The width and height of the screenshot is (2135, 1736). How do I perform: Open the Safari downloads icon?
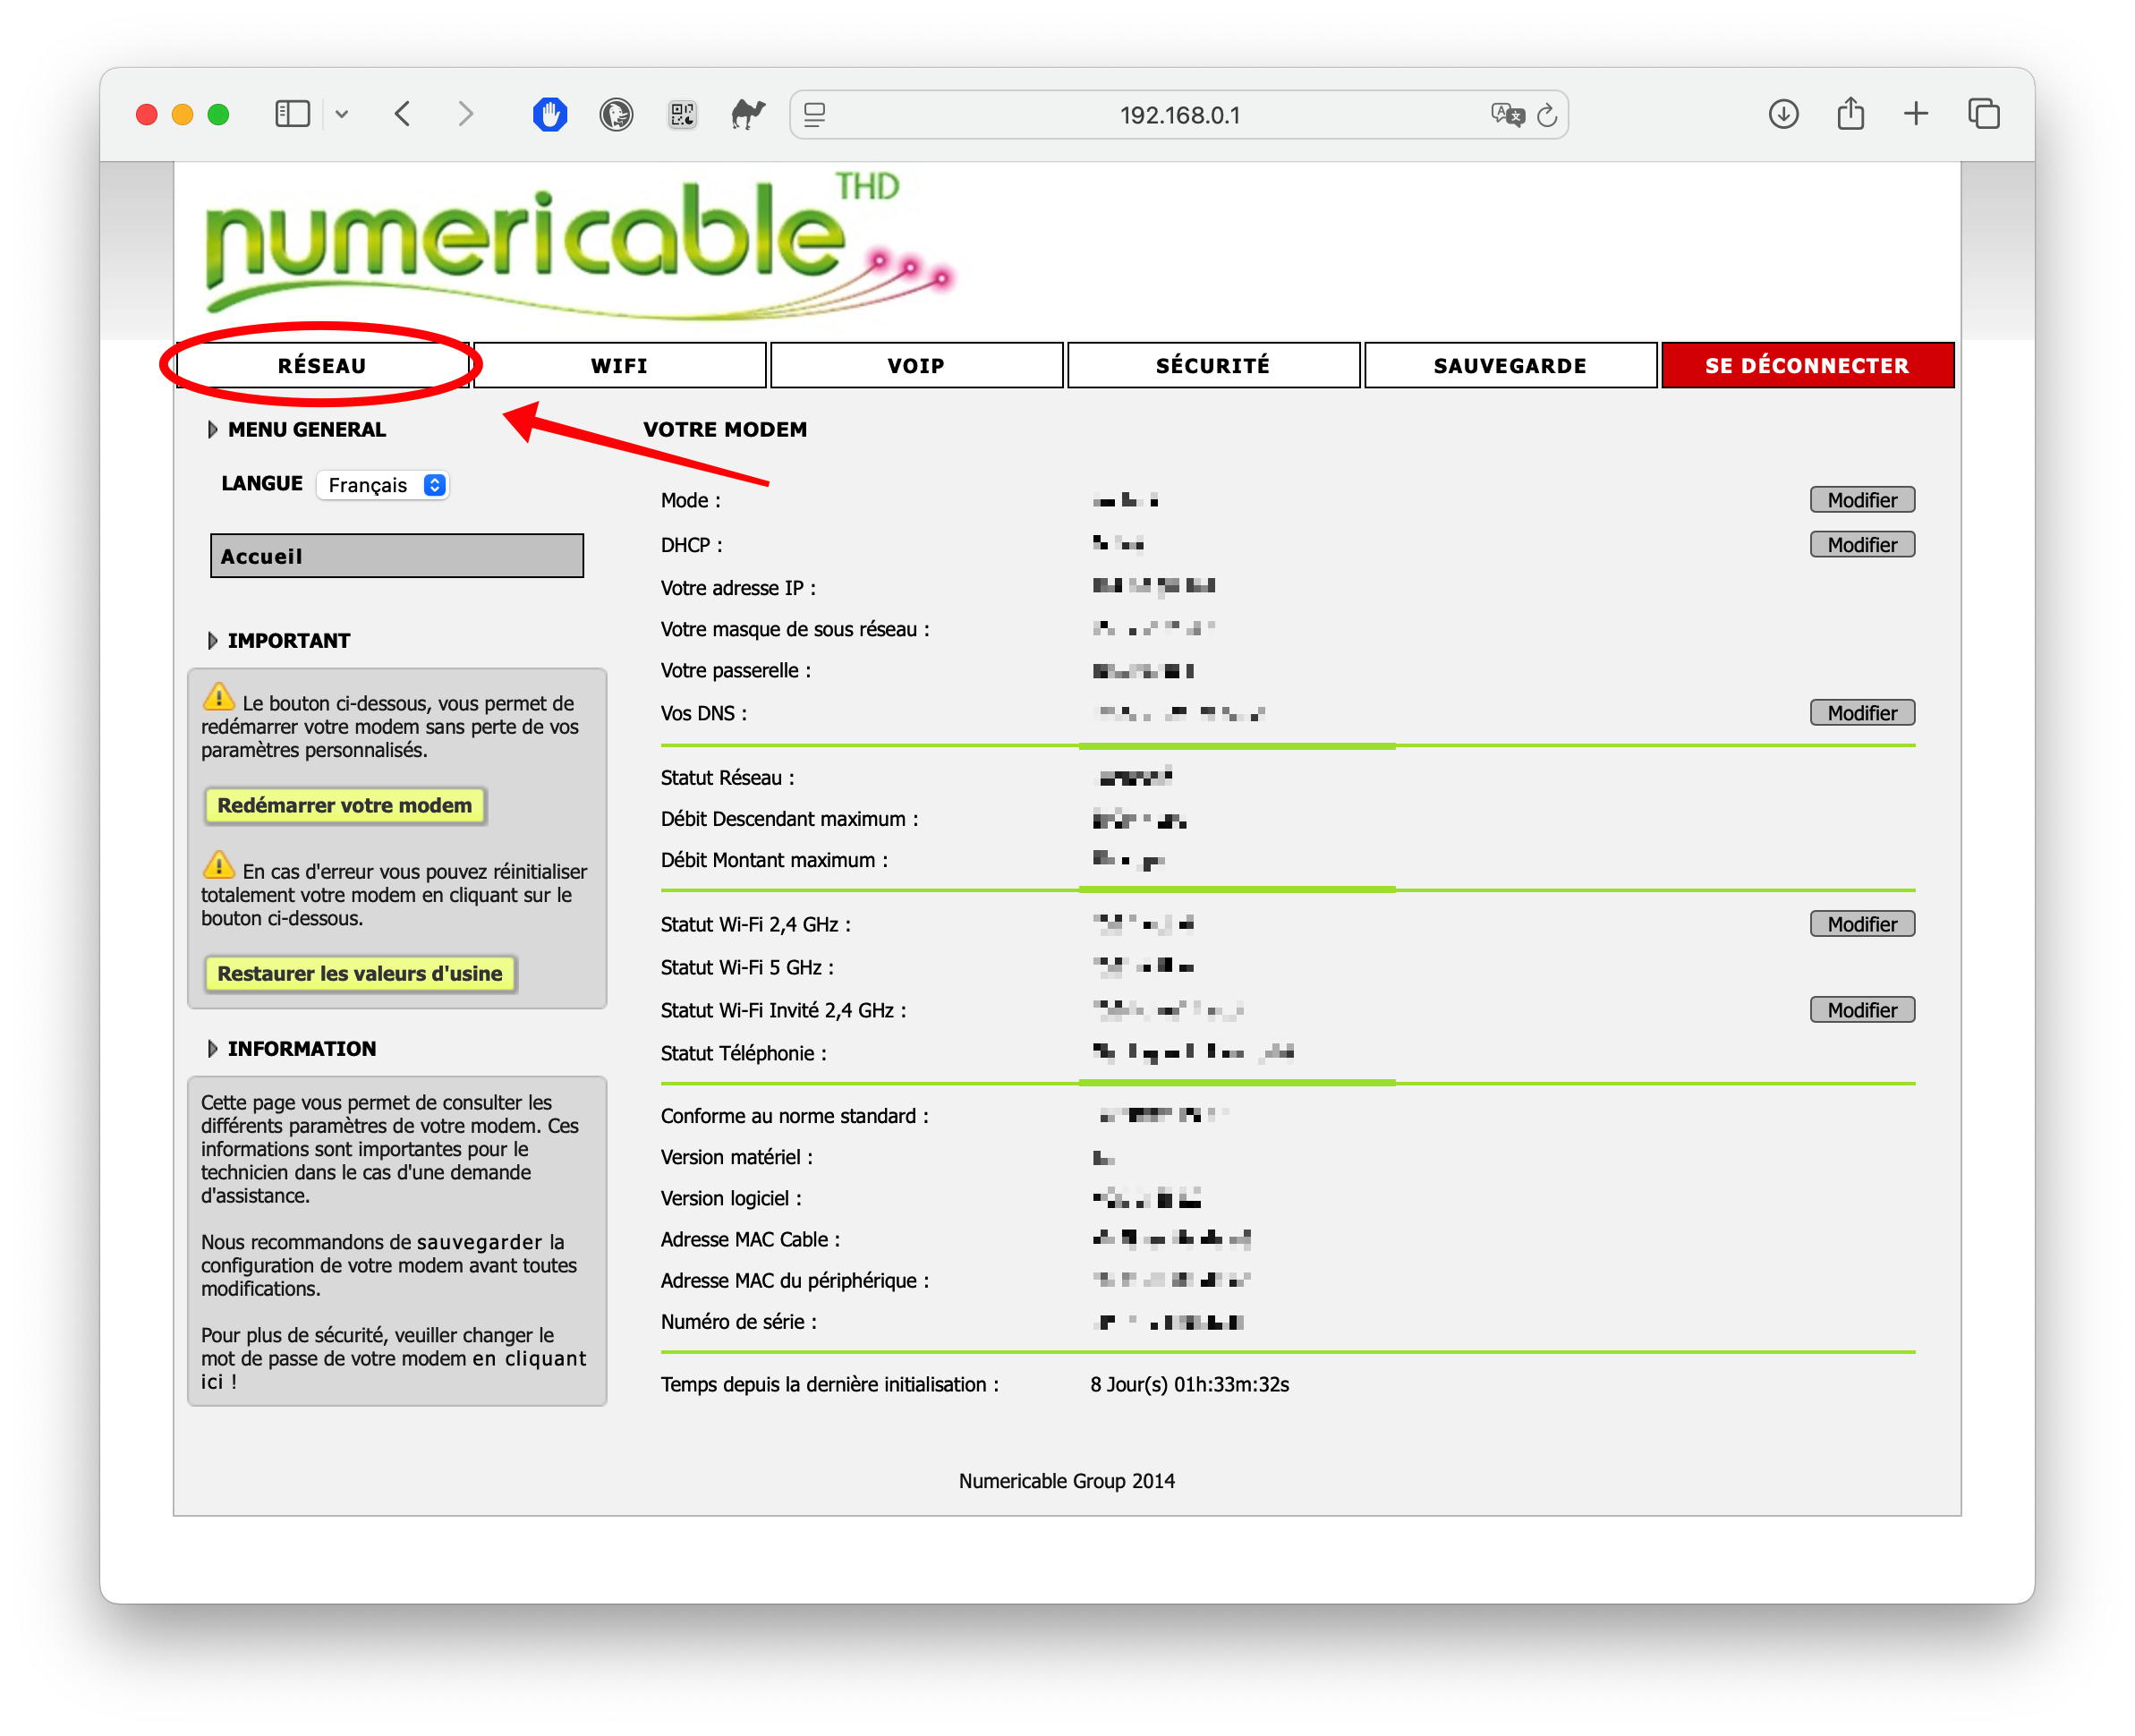pos(1783,114)
